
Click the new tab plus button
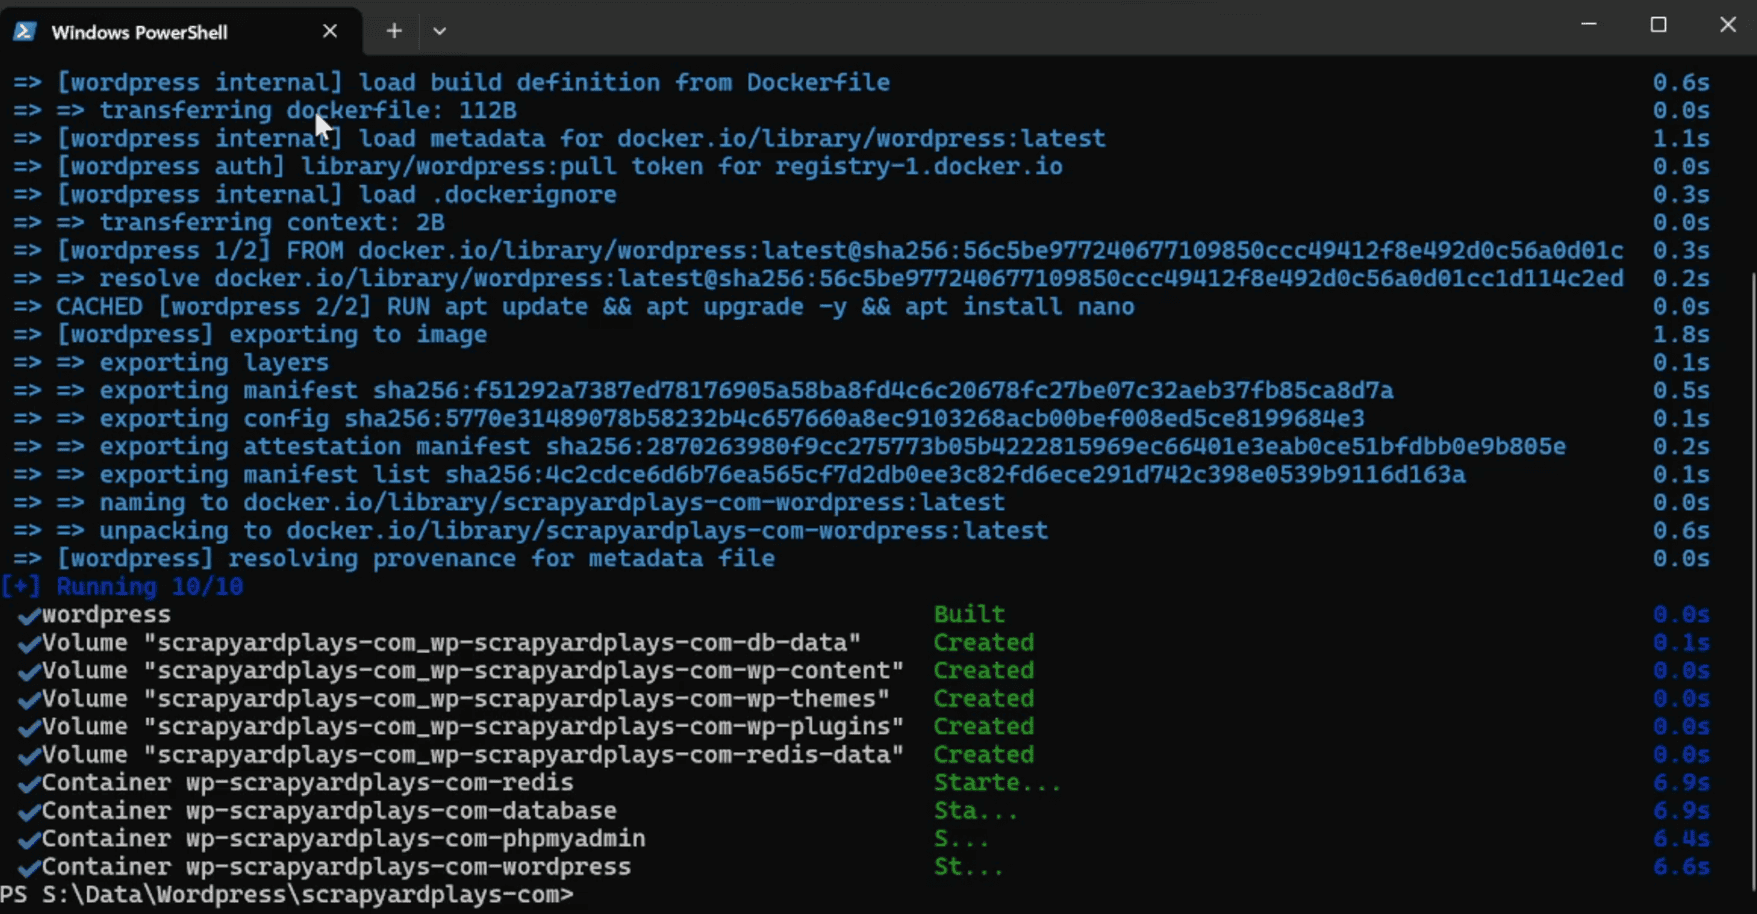[x=393, y=31]
